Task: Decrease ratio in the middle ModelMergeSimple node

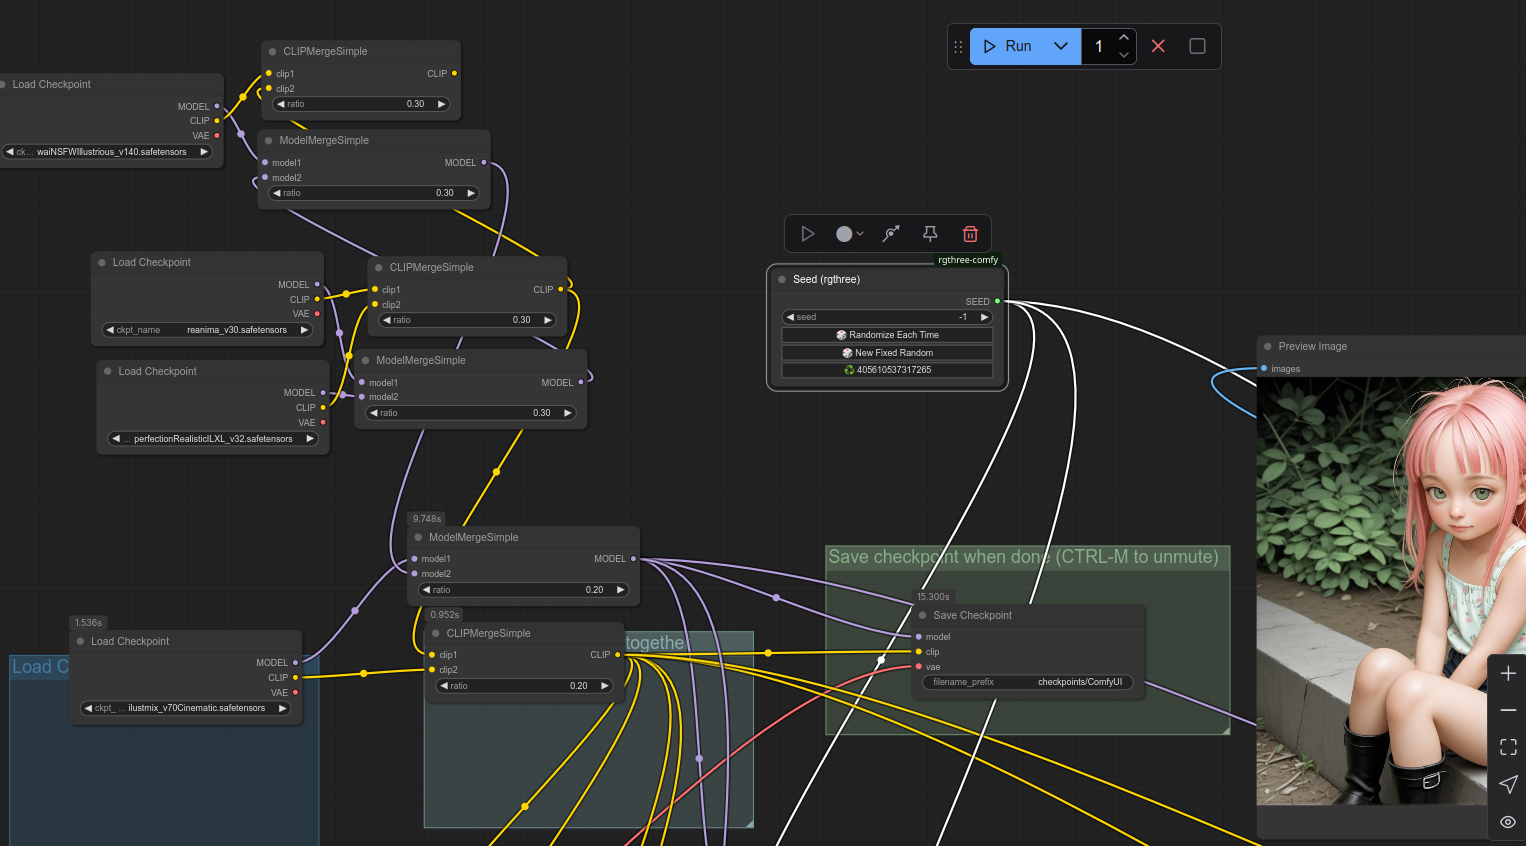Action: tap(373, 413)
